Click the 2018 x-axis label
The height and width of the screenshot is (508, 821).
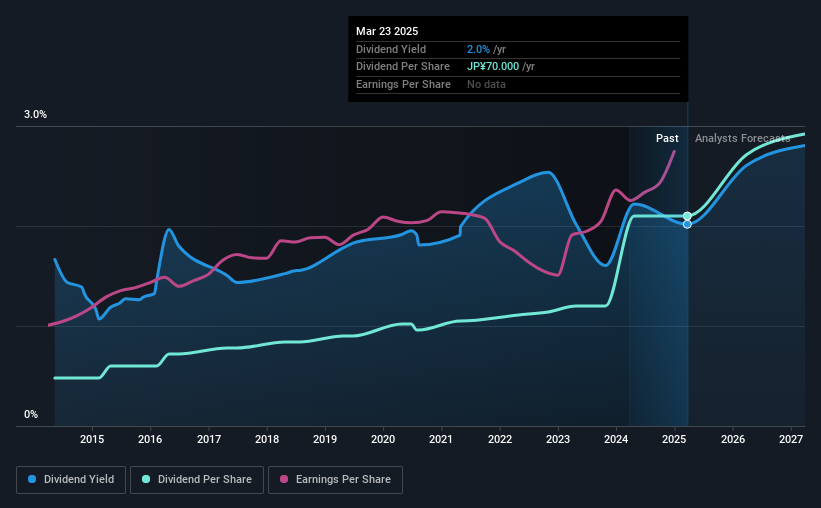[x=267, y=439]
